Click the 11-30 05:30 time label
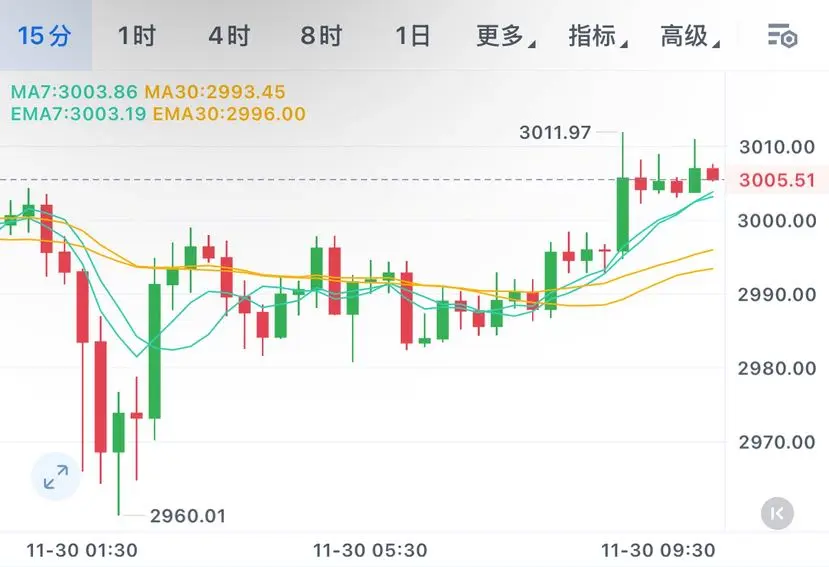This screenshot has height=567, width=829. [370, 551]
